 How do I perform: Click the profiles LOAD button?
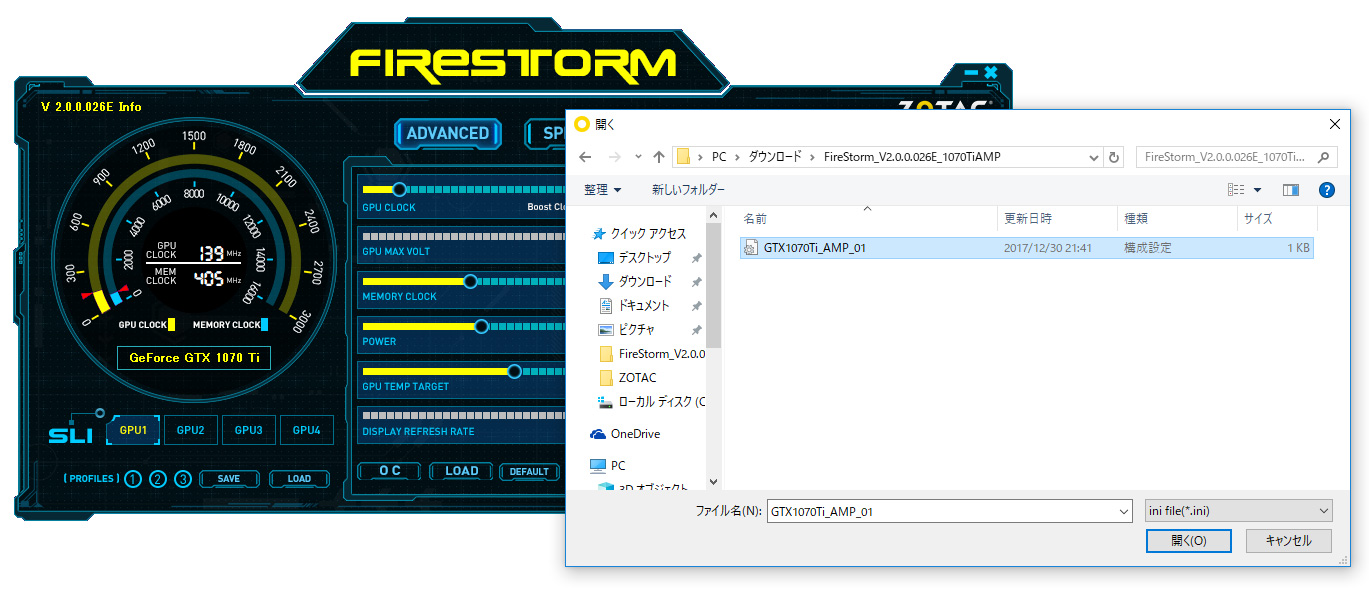(x=299, y=479)
